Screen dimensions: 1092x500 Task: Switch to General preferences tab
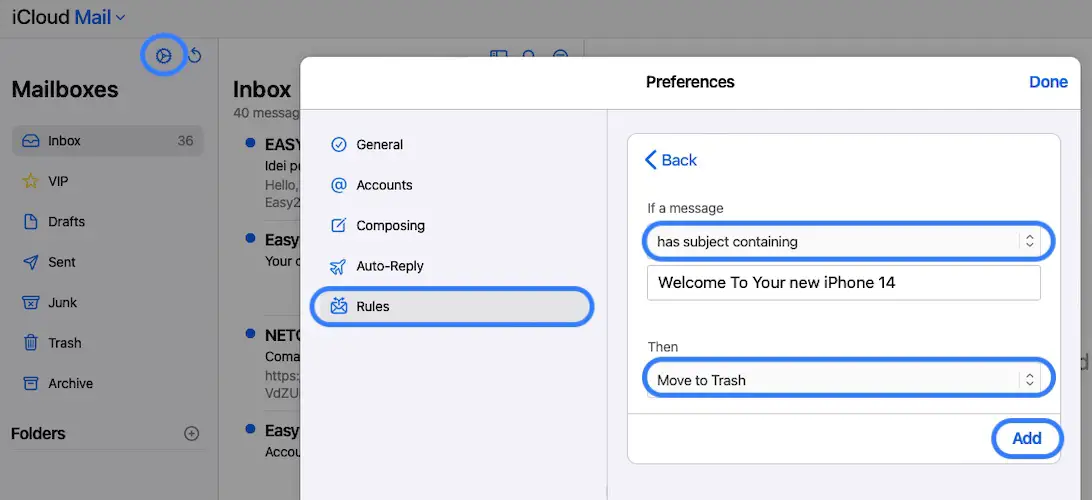[x=379, y=144]
